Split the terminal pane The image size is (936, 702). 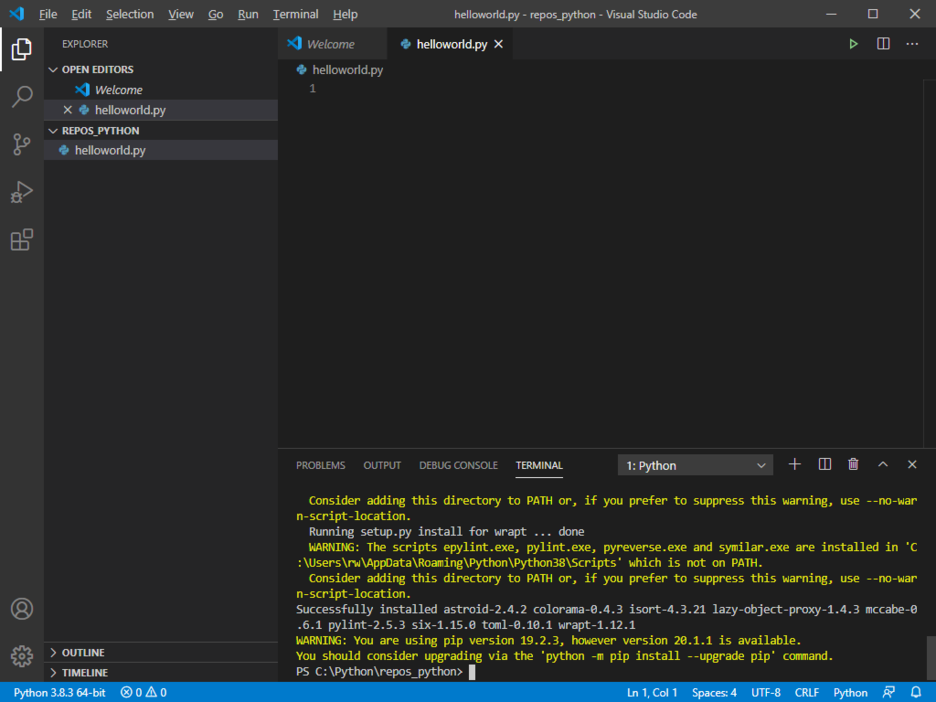click(x=824, y=464)
